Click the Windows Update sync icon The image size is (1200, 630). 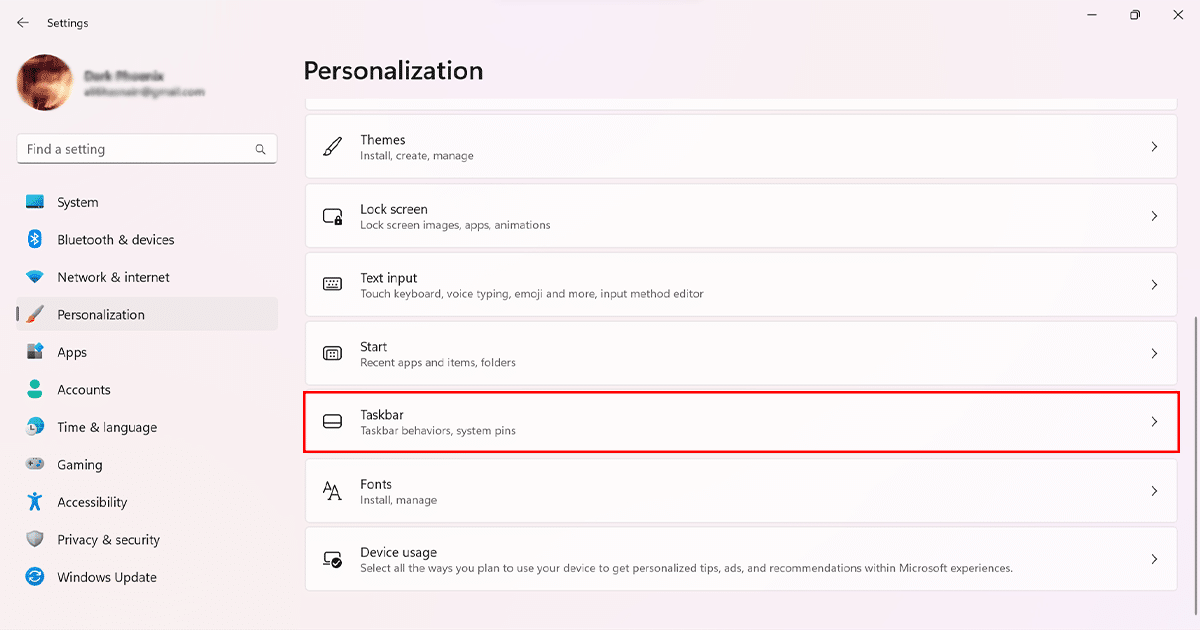(35, 577)
